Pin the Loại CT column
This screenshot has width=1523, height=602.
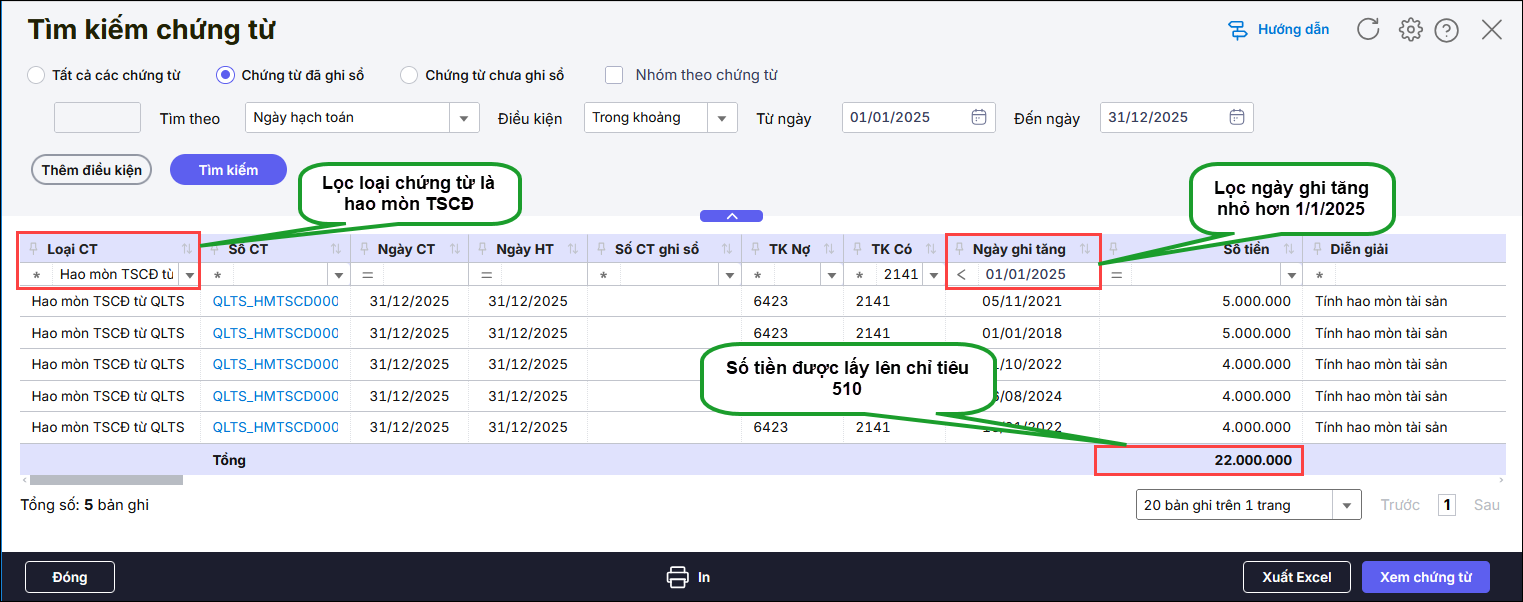coord(33,249)
